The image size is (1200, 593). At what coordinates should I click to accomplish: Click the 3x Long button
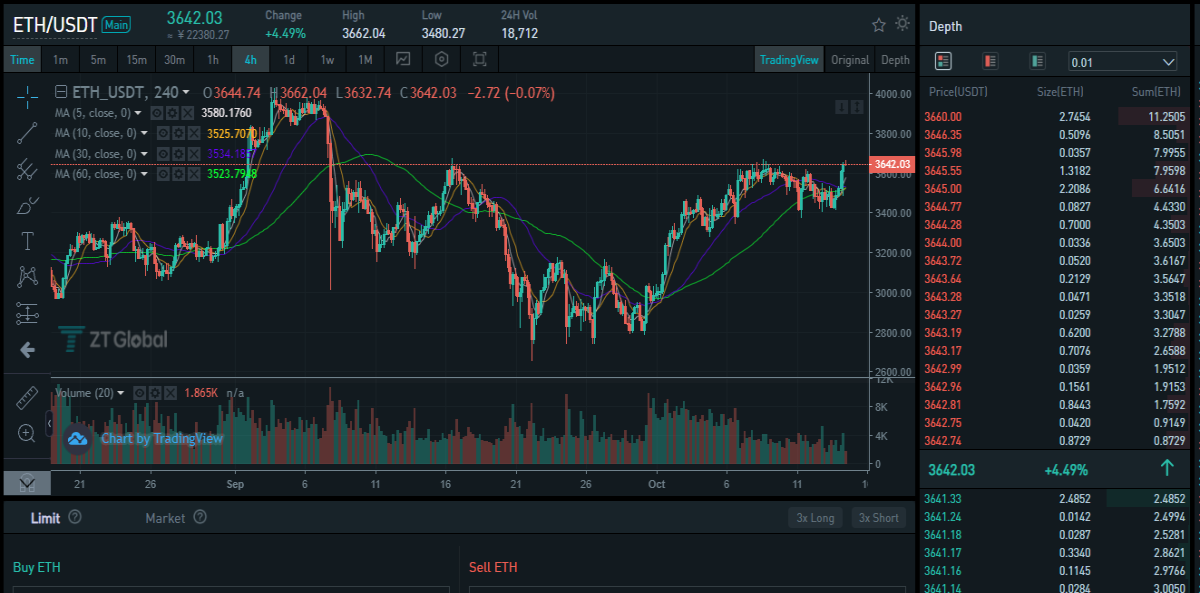coord(816,518)
